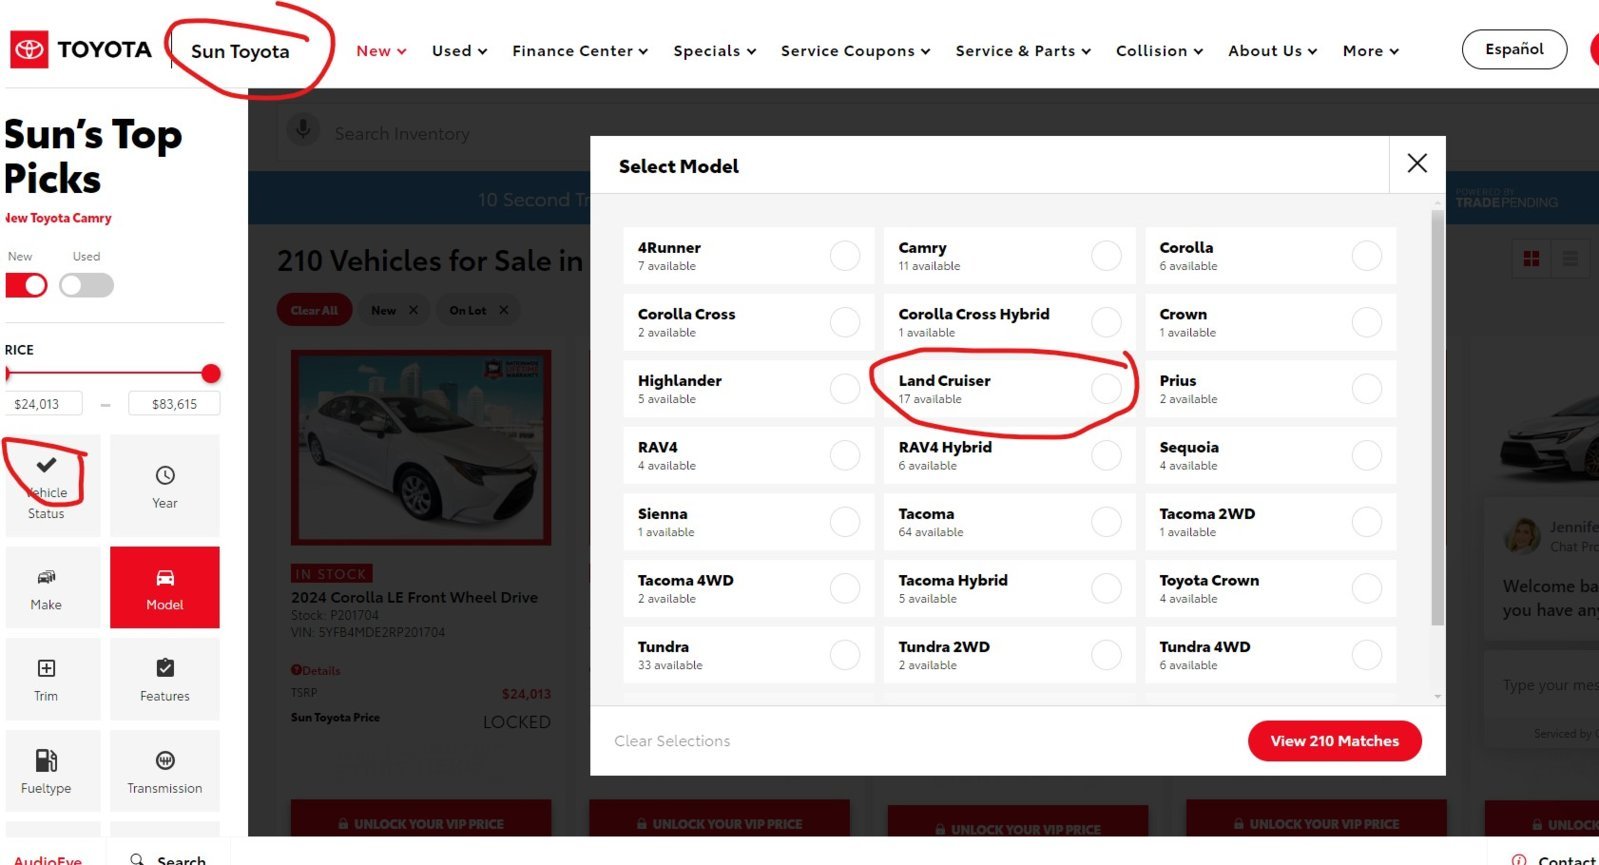1599x865 pixels.
Task: Select the Tundra 2WD model radio
Action: 1106,655
